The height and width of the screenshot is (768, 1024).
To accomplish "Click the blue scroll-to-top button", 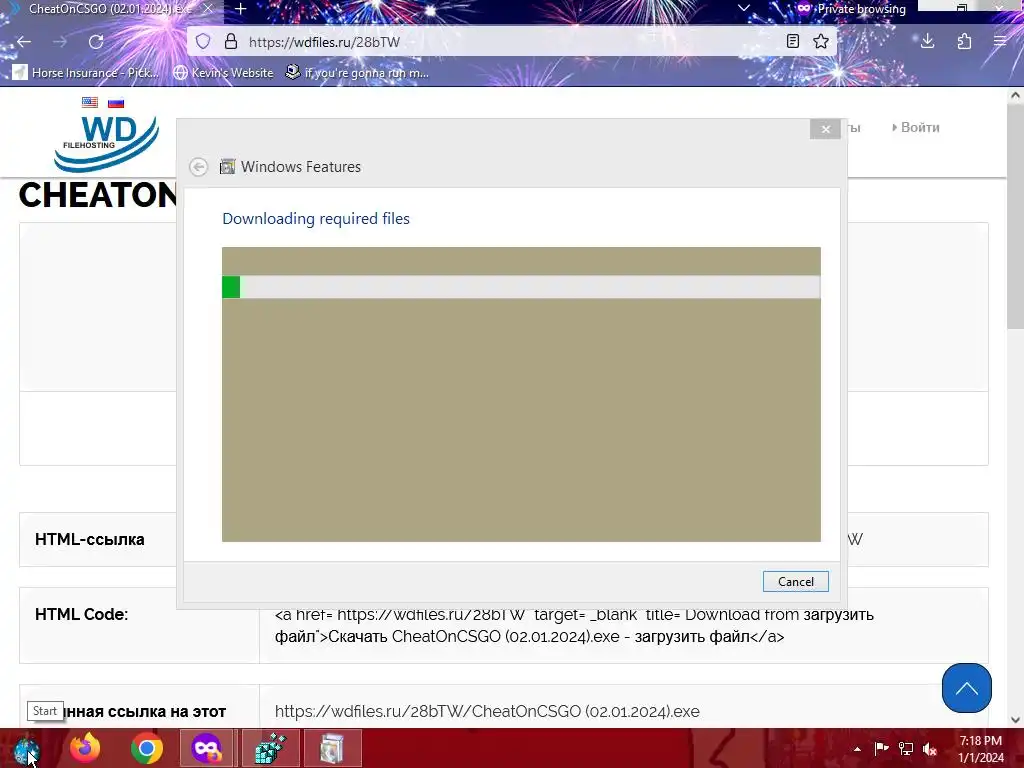I will click(967, 688).
